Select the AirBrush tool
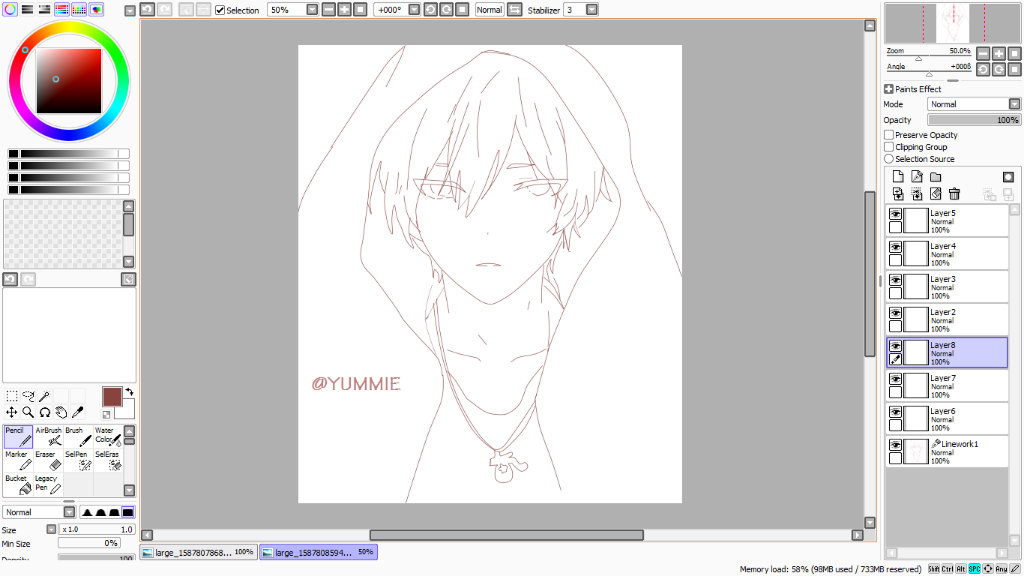This screenshot has width=1024, height=576. pos(48,437)
